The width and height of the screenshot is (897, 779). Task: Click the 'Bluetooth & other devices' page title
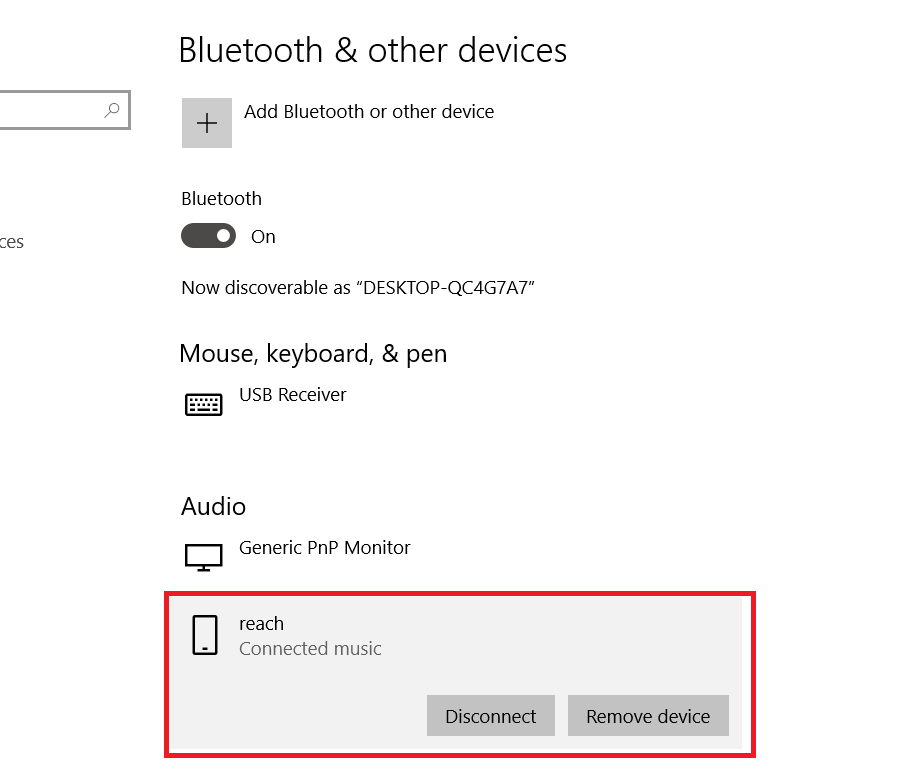coord(372,50)
